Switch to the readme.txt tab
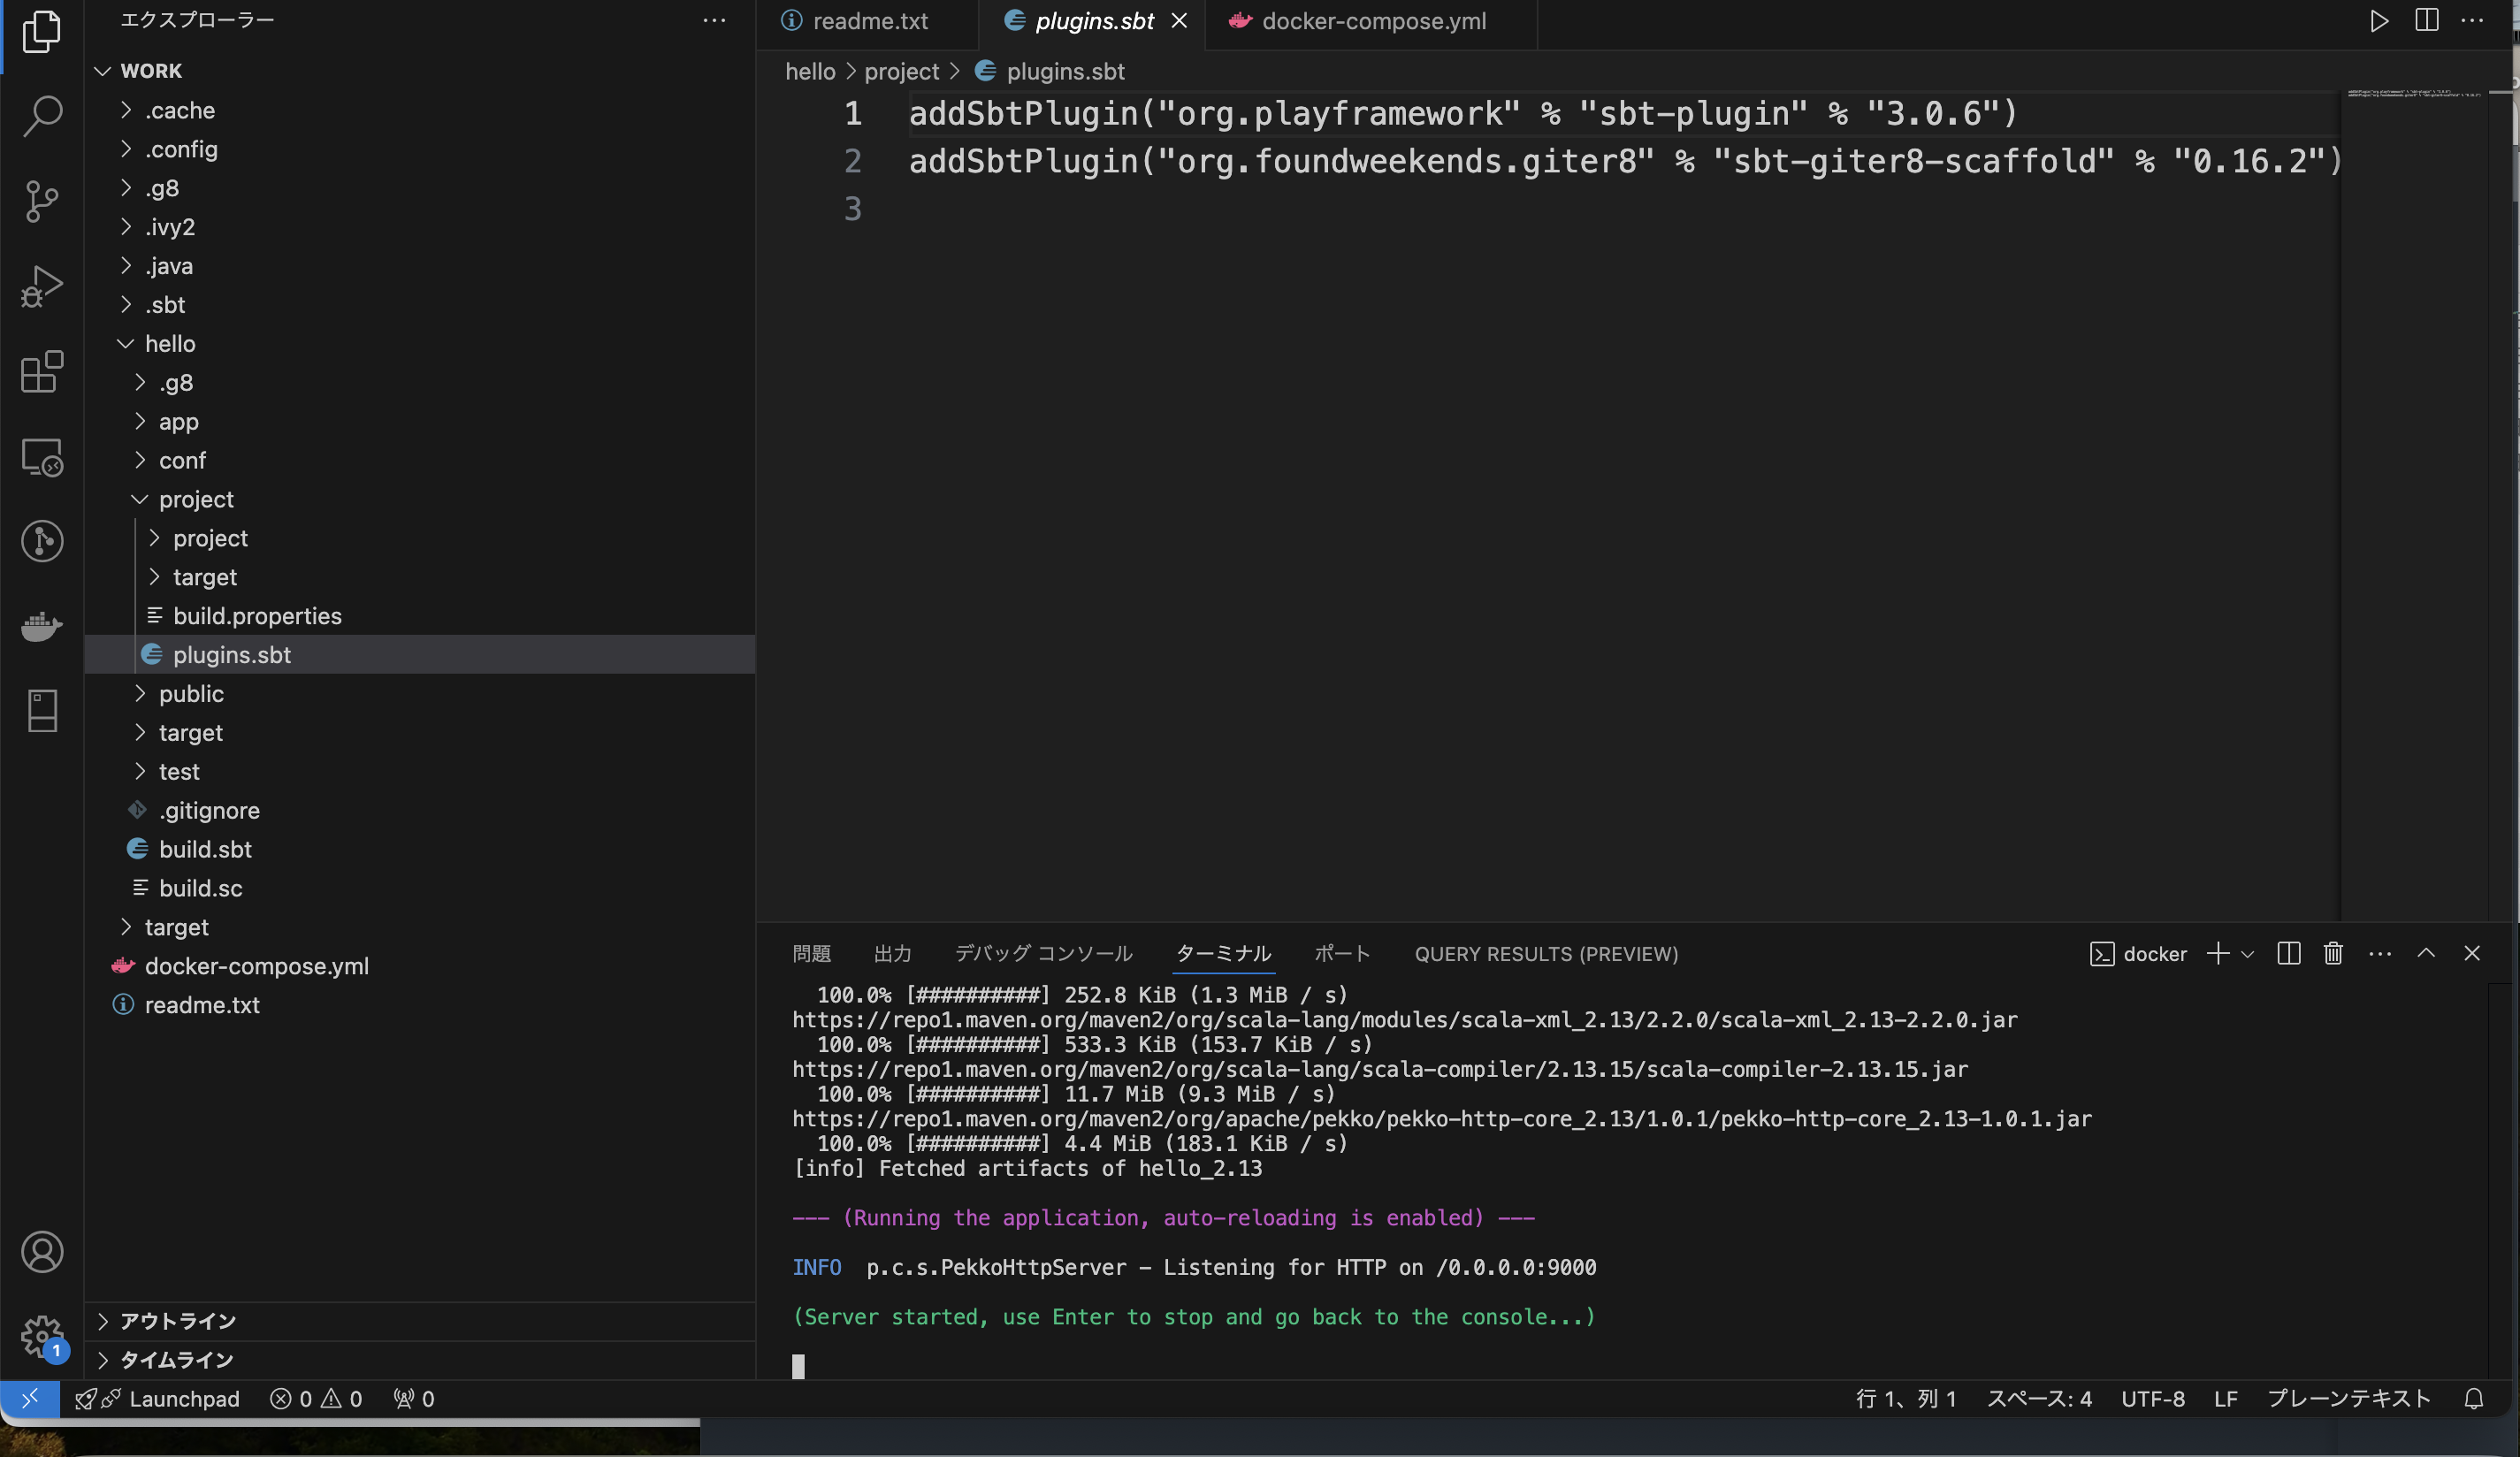 (868, 21)
